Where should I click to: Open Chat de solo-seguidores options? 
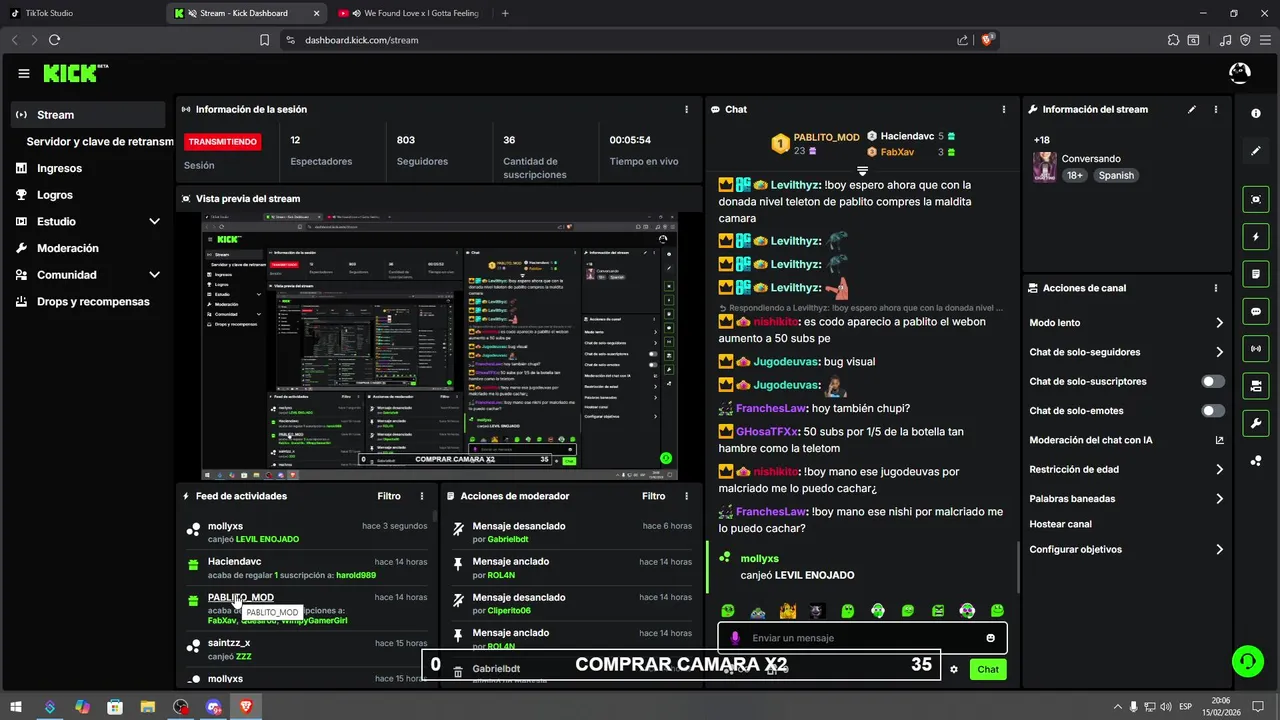[x=1127, y=352]
